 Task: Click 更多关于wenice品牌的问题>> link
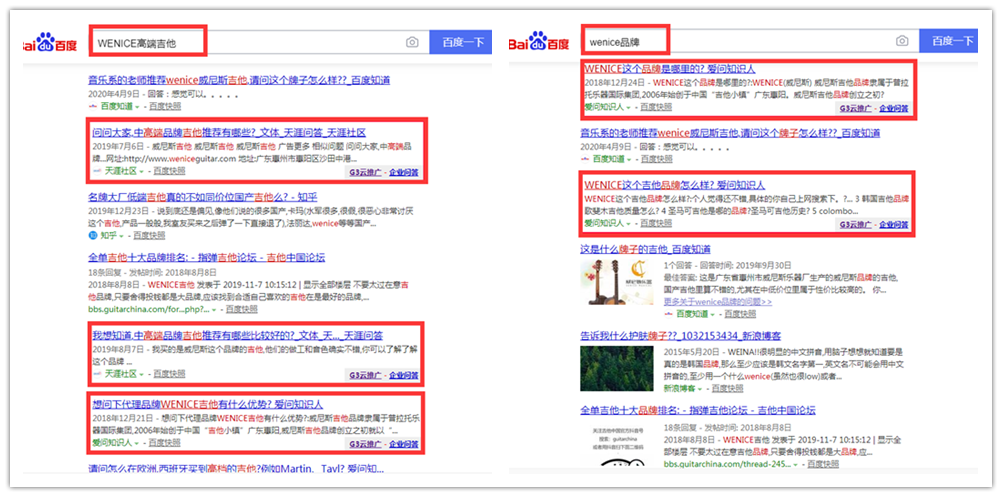tap(718, 302)
